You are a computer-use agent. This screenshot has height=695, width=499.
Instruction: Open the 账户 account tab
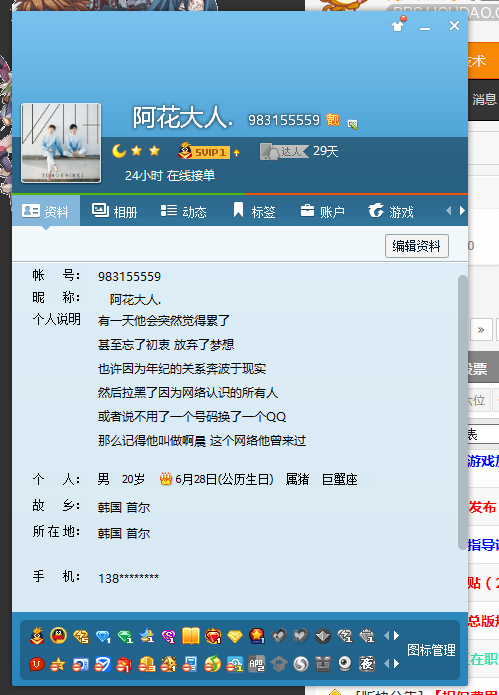click(323, 211)
